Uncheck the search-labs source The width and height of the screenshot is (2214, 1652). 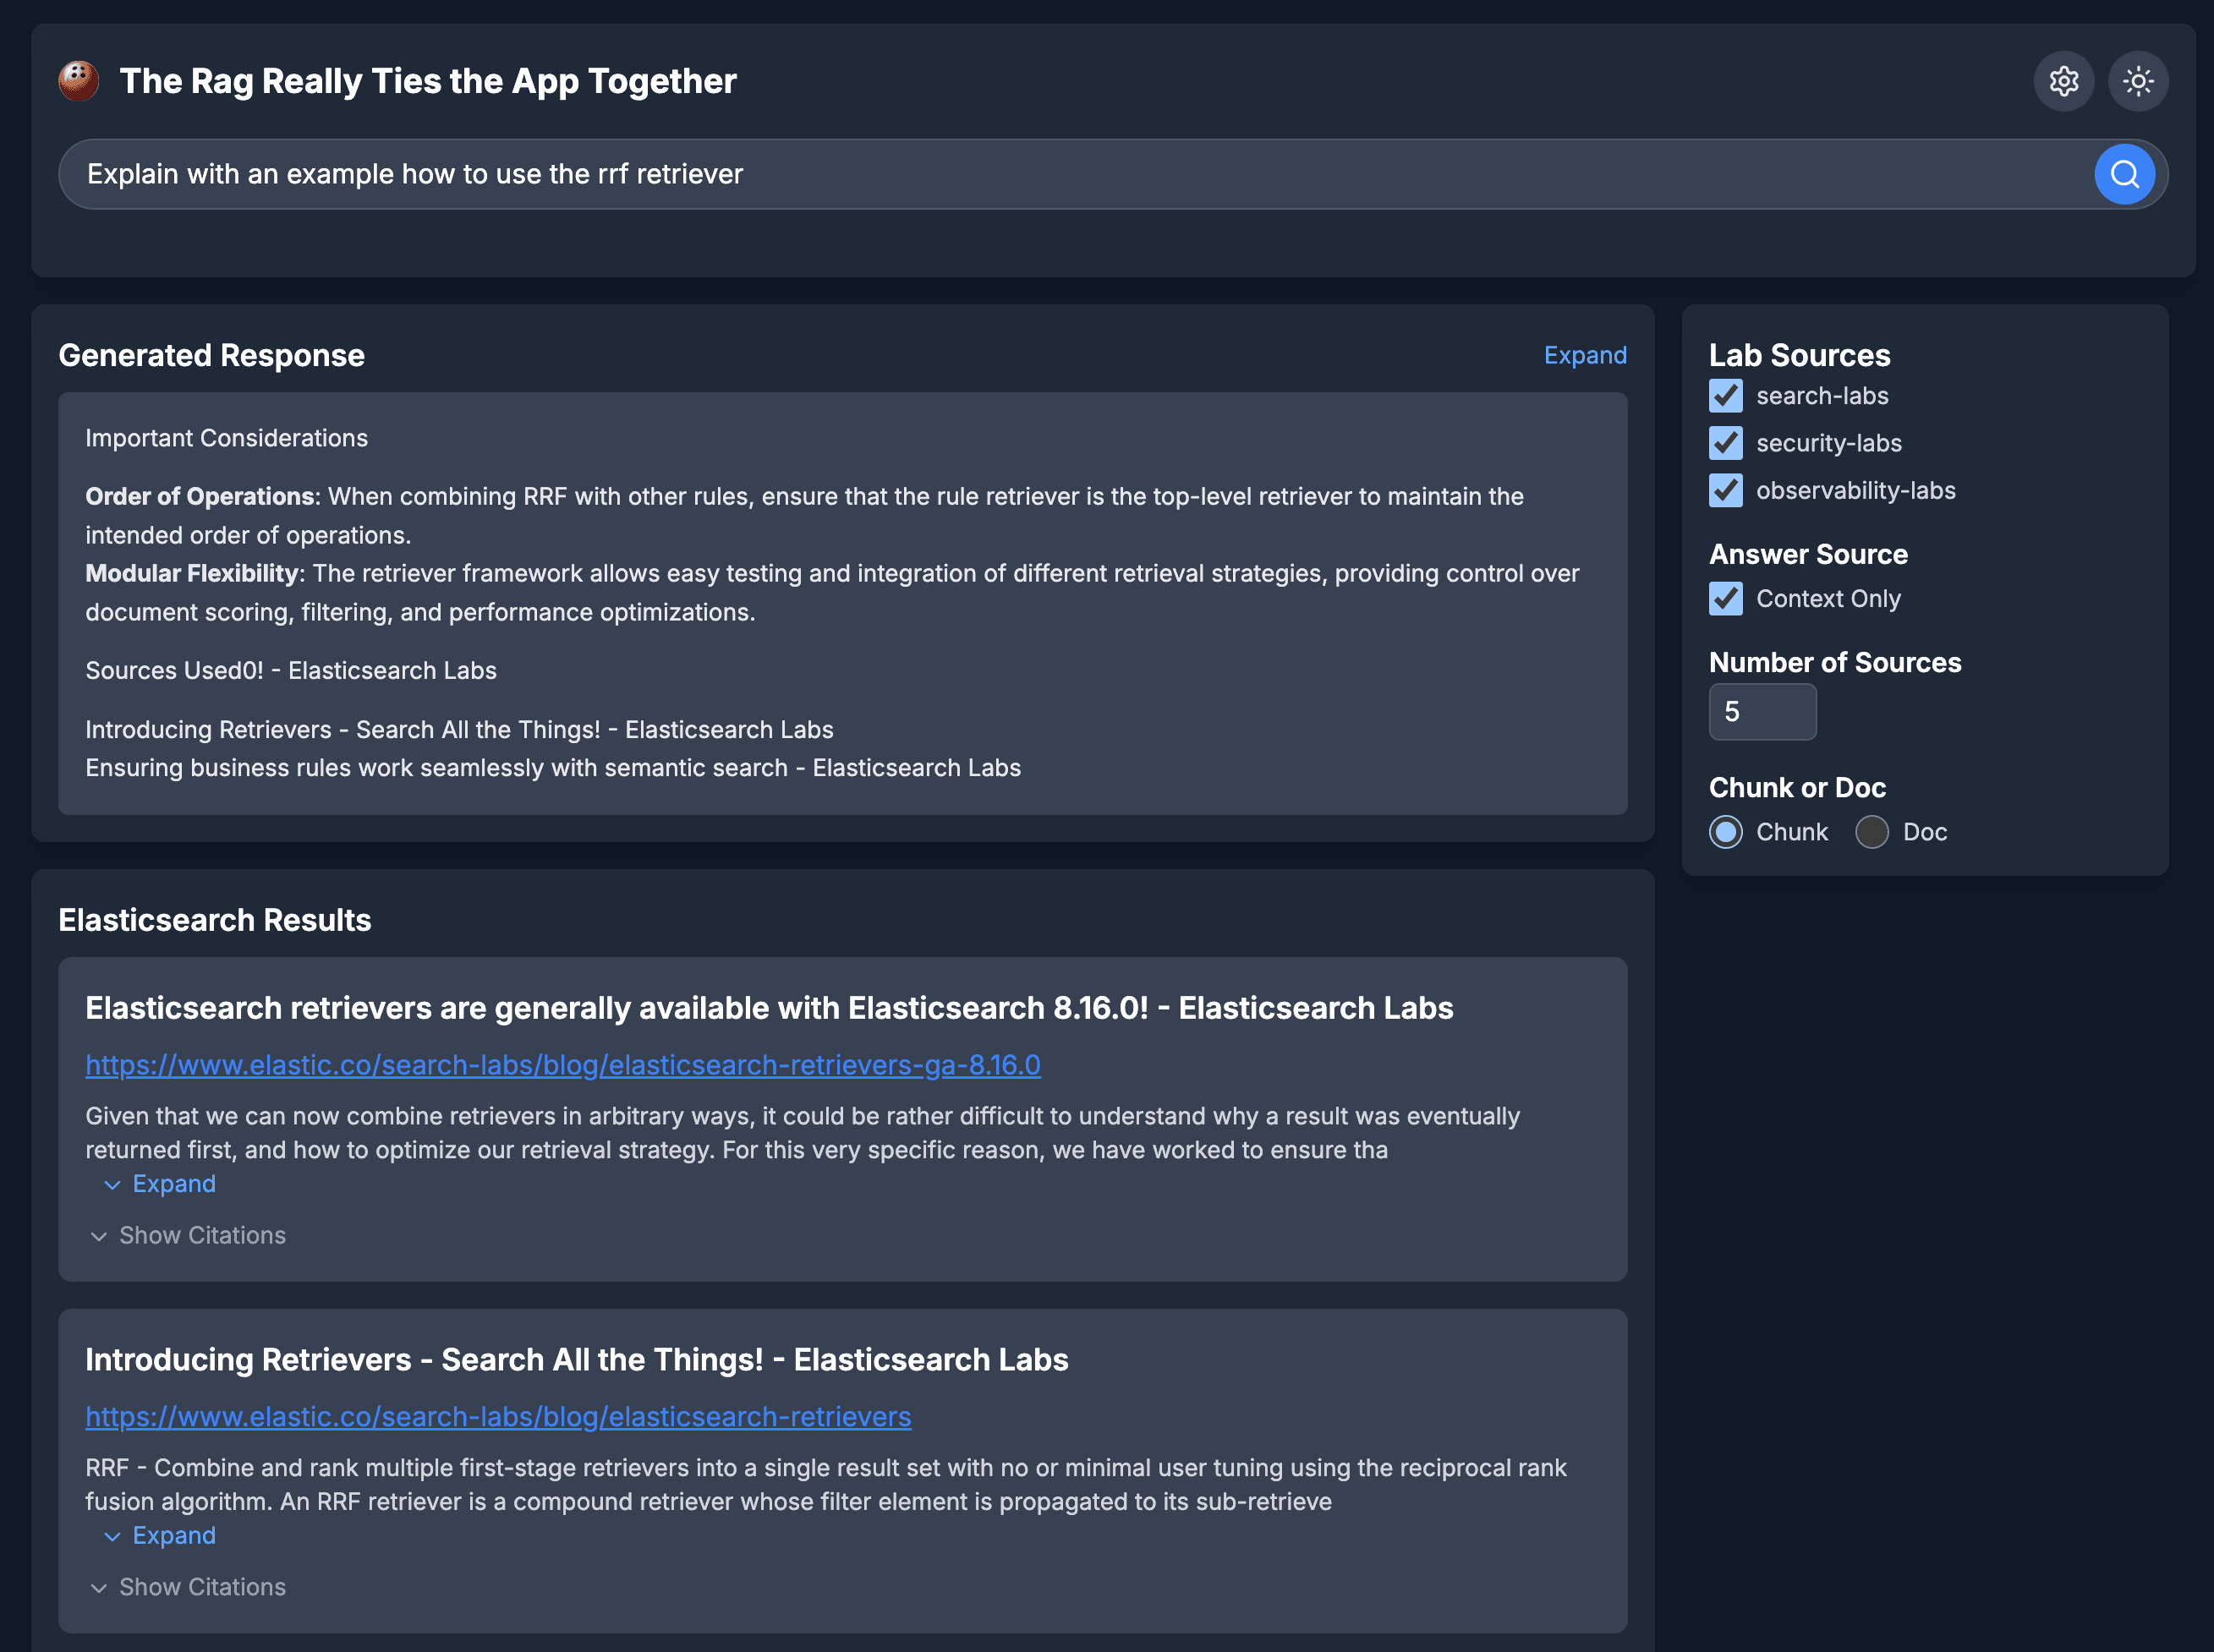1724,396
